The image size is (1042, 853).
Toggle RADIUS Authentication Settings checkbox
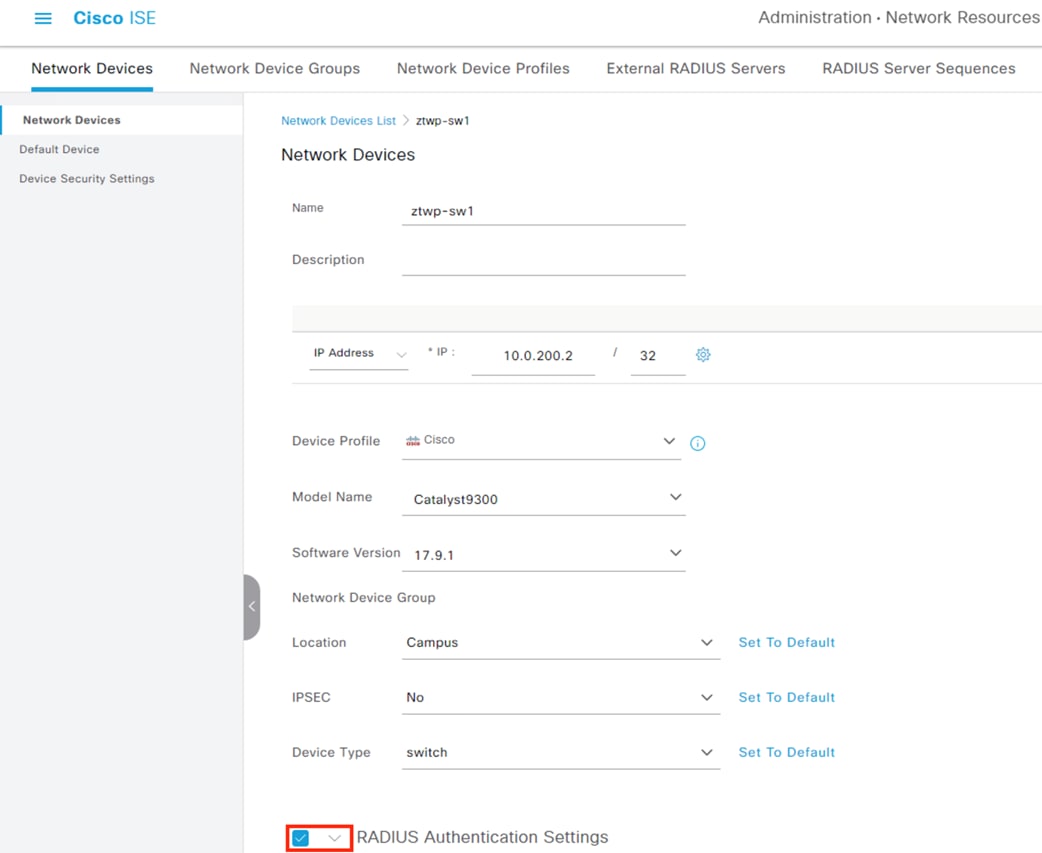click(x=301, y=838)
